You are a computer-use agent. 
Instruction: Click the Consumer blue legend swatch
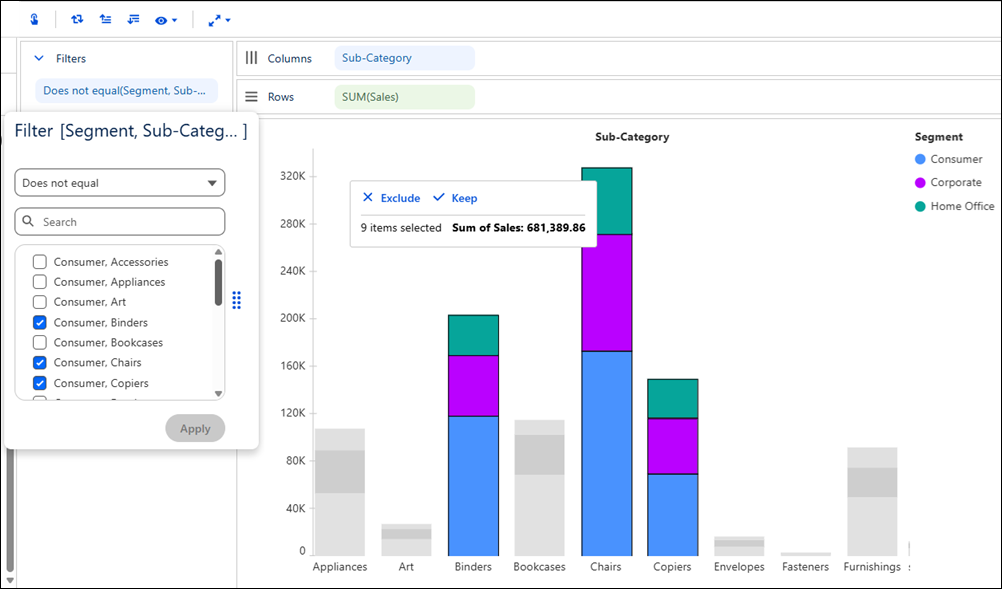coord(920,159)
